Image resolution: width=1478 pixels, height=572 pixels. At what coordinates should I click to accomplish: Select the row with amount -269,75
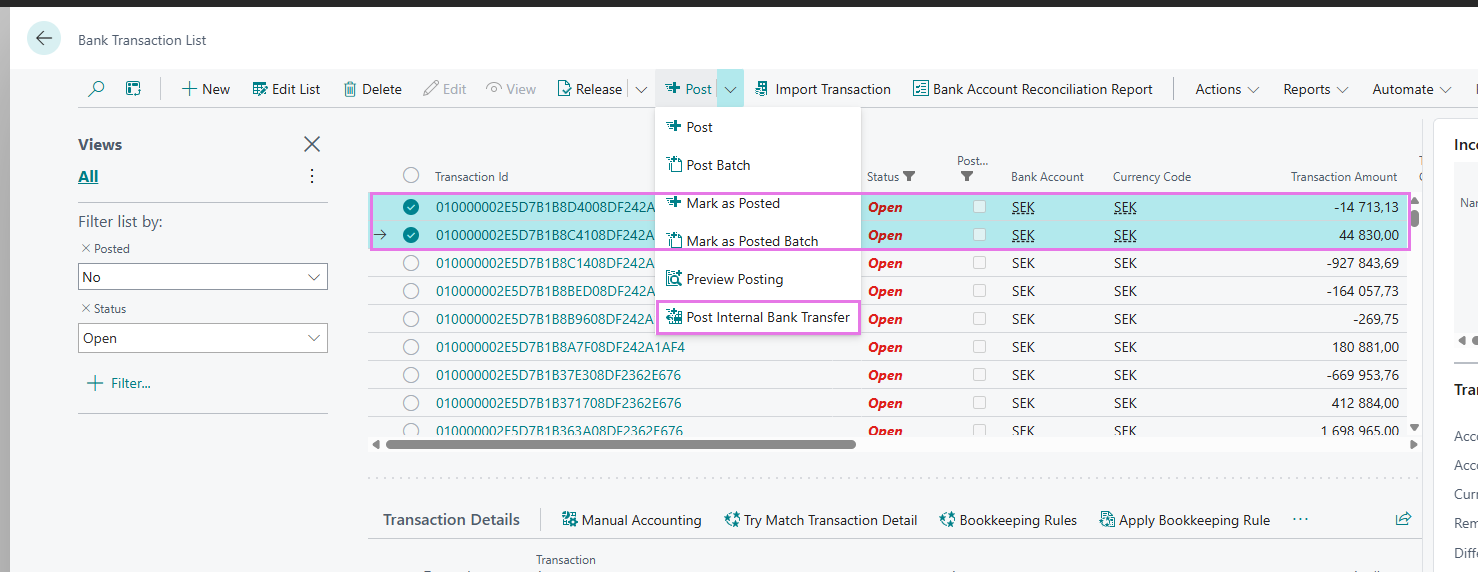pos(411,319)
